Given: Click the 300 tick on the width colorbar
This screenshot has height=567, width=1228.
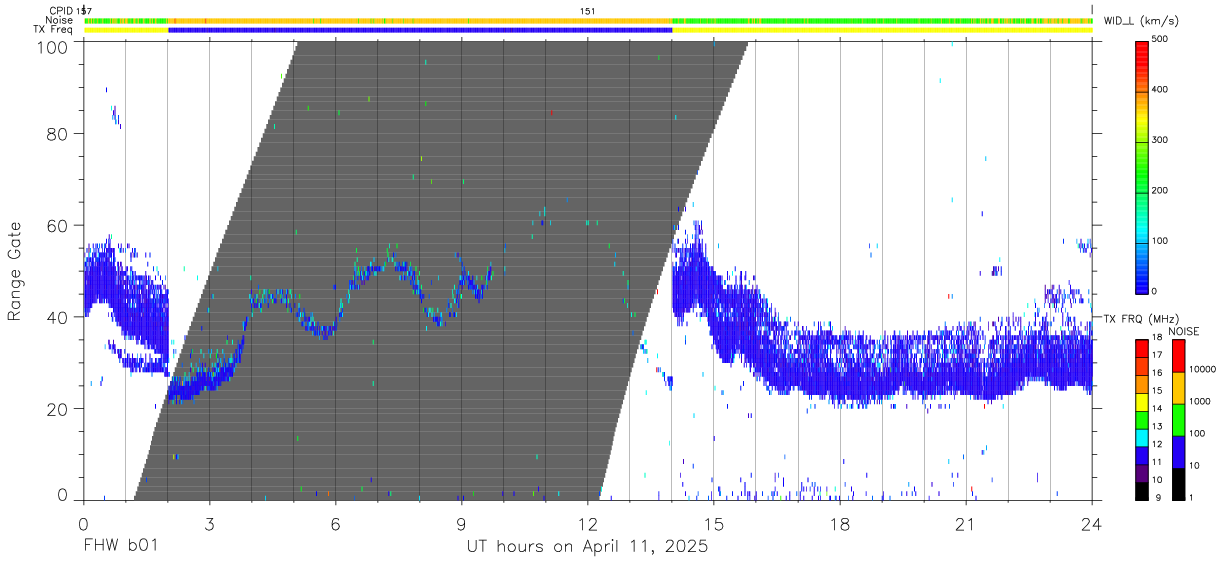Looking at the screenshot, I should click(x=1161, y=141).
